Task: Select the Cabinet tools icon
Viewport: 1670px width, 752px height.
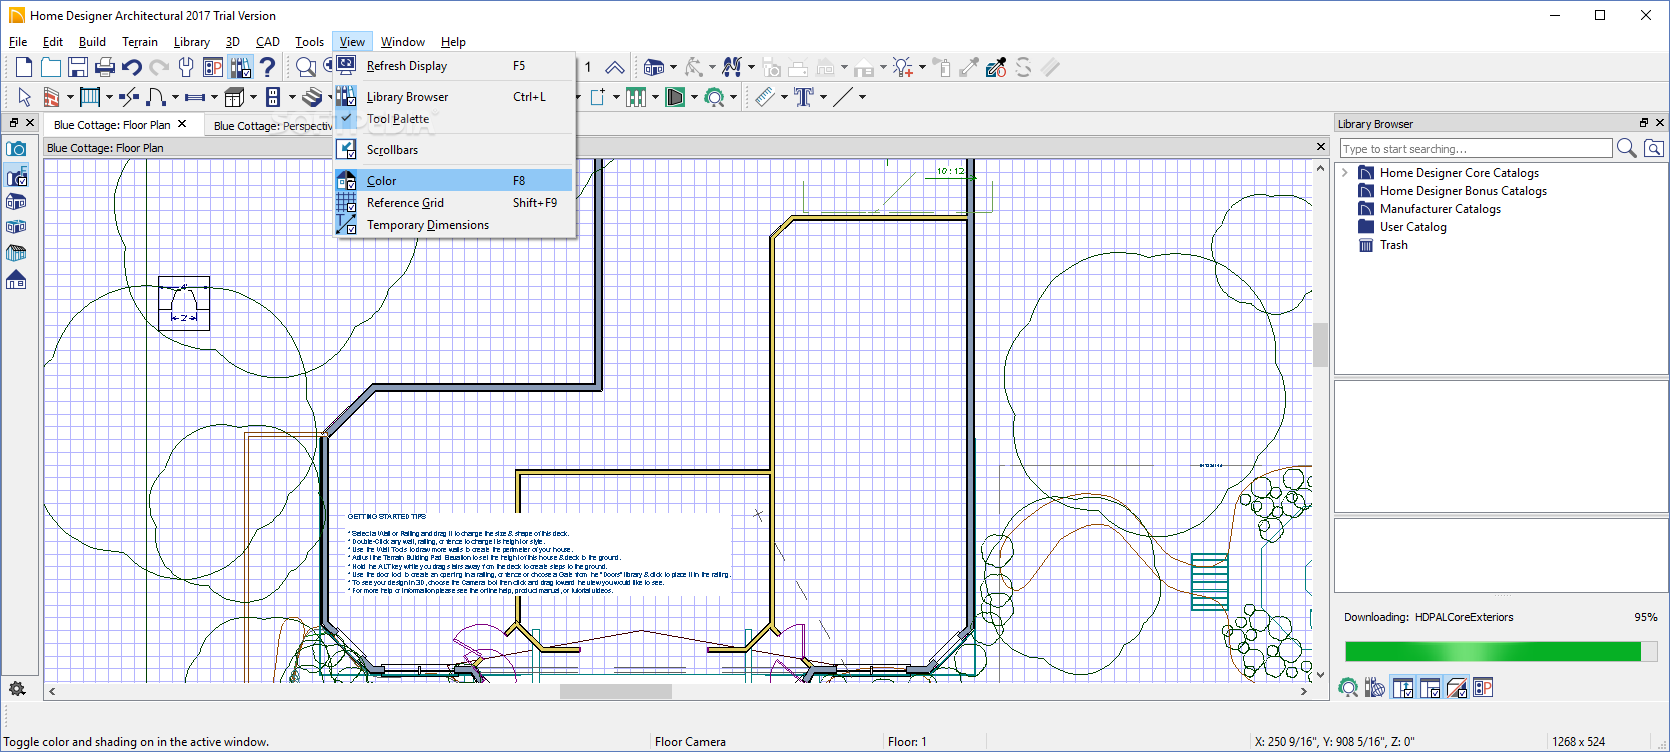Action: click(234, 97)
